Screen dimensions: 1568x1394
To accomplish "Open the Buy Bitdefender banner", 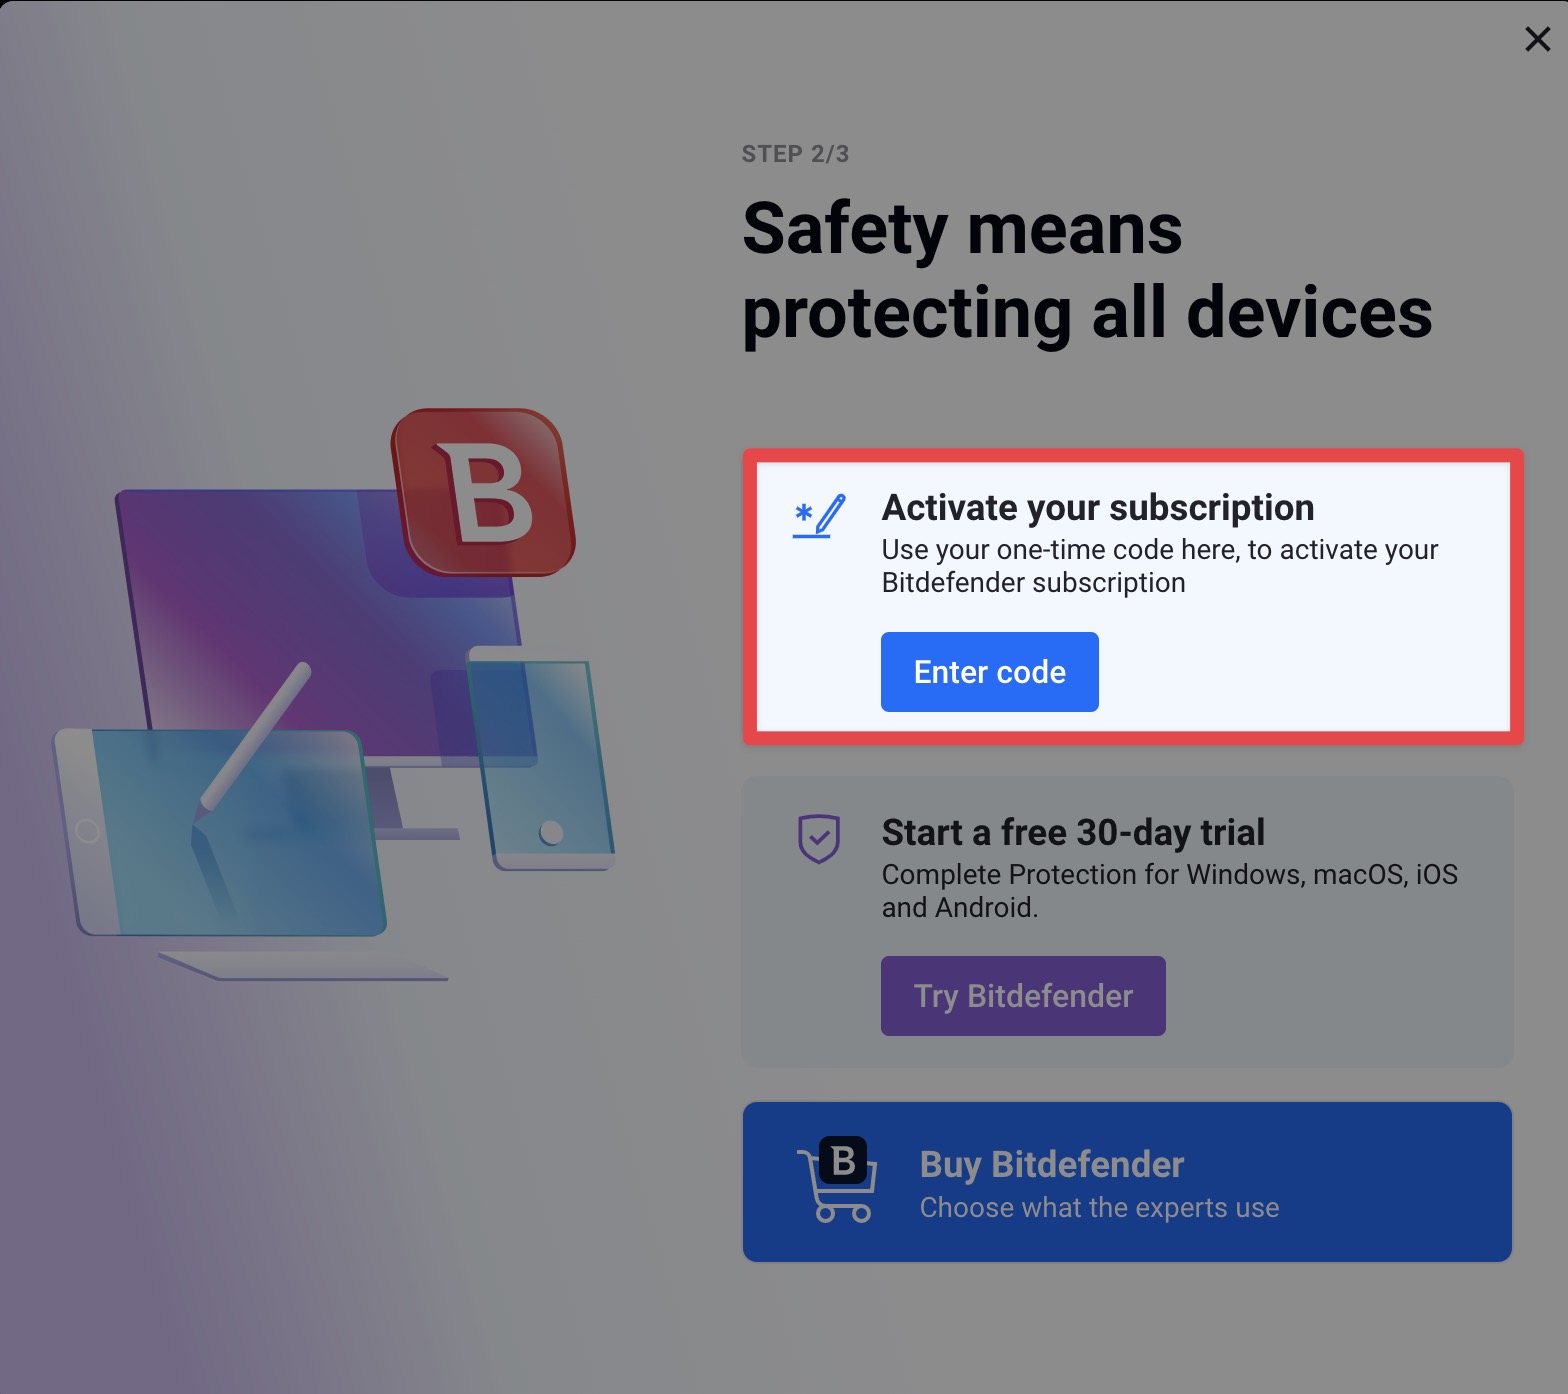I will click(x=1127, y=1182).
